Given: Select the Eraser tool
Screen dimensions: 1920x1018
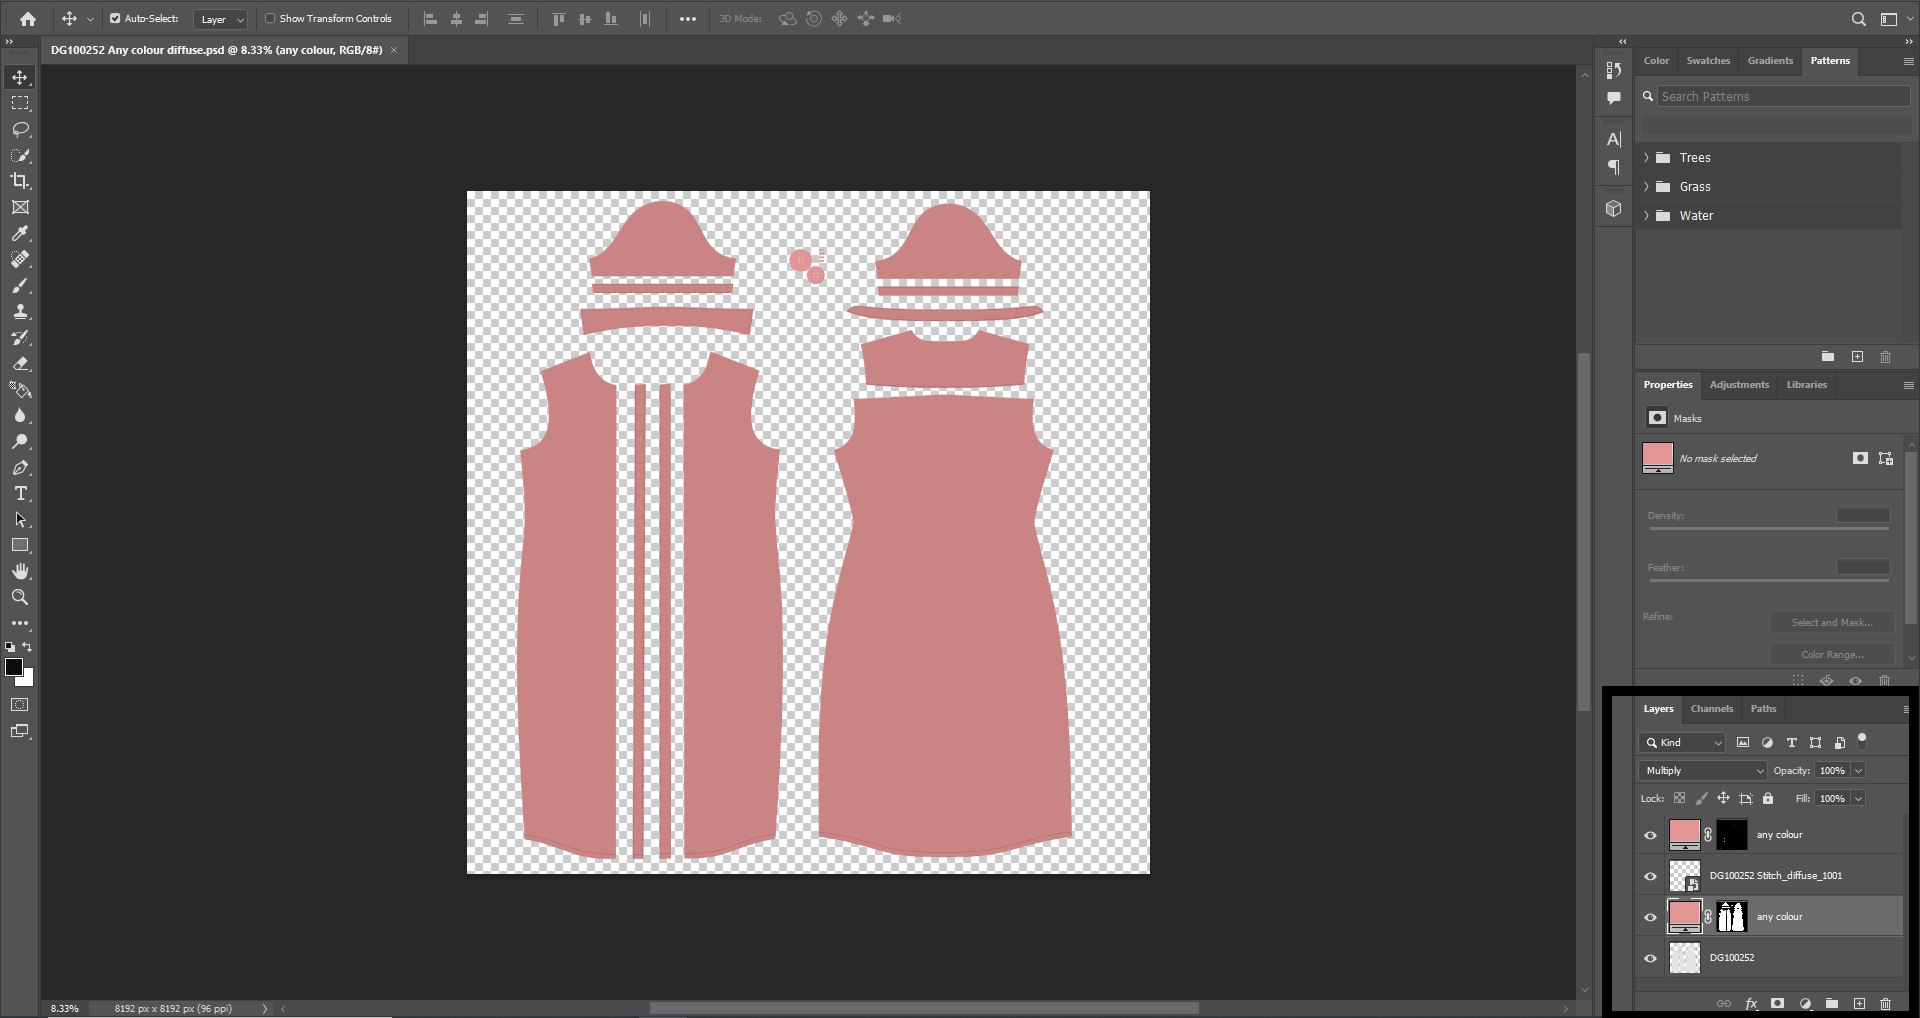Looking at the screenshot, I should [20, 363].
